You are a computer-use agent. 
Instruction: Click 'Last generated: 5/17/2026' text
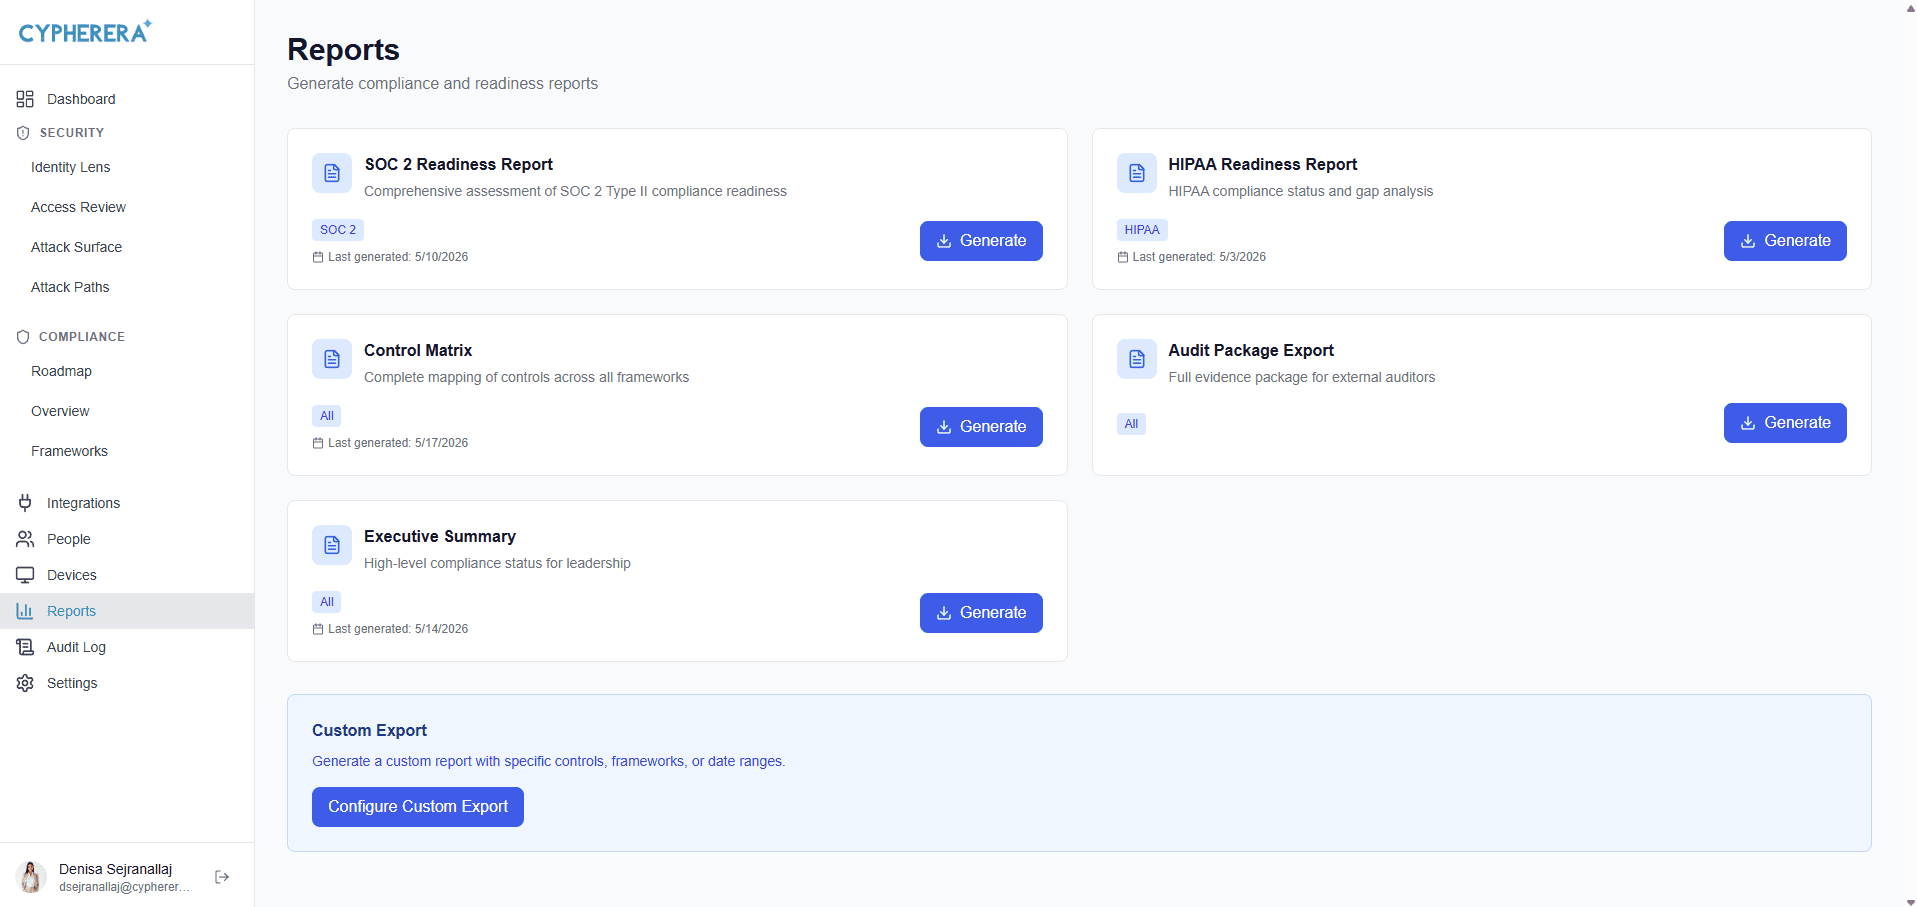398,443
